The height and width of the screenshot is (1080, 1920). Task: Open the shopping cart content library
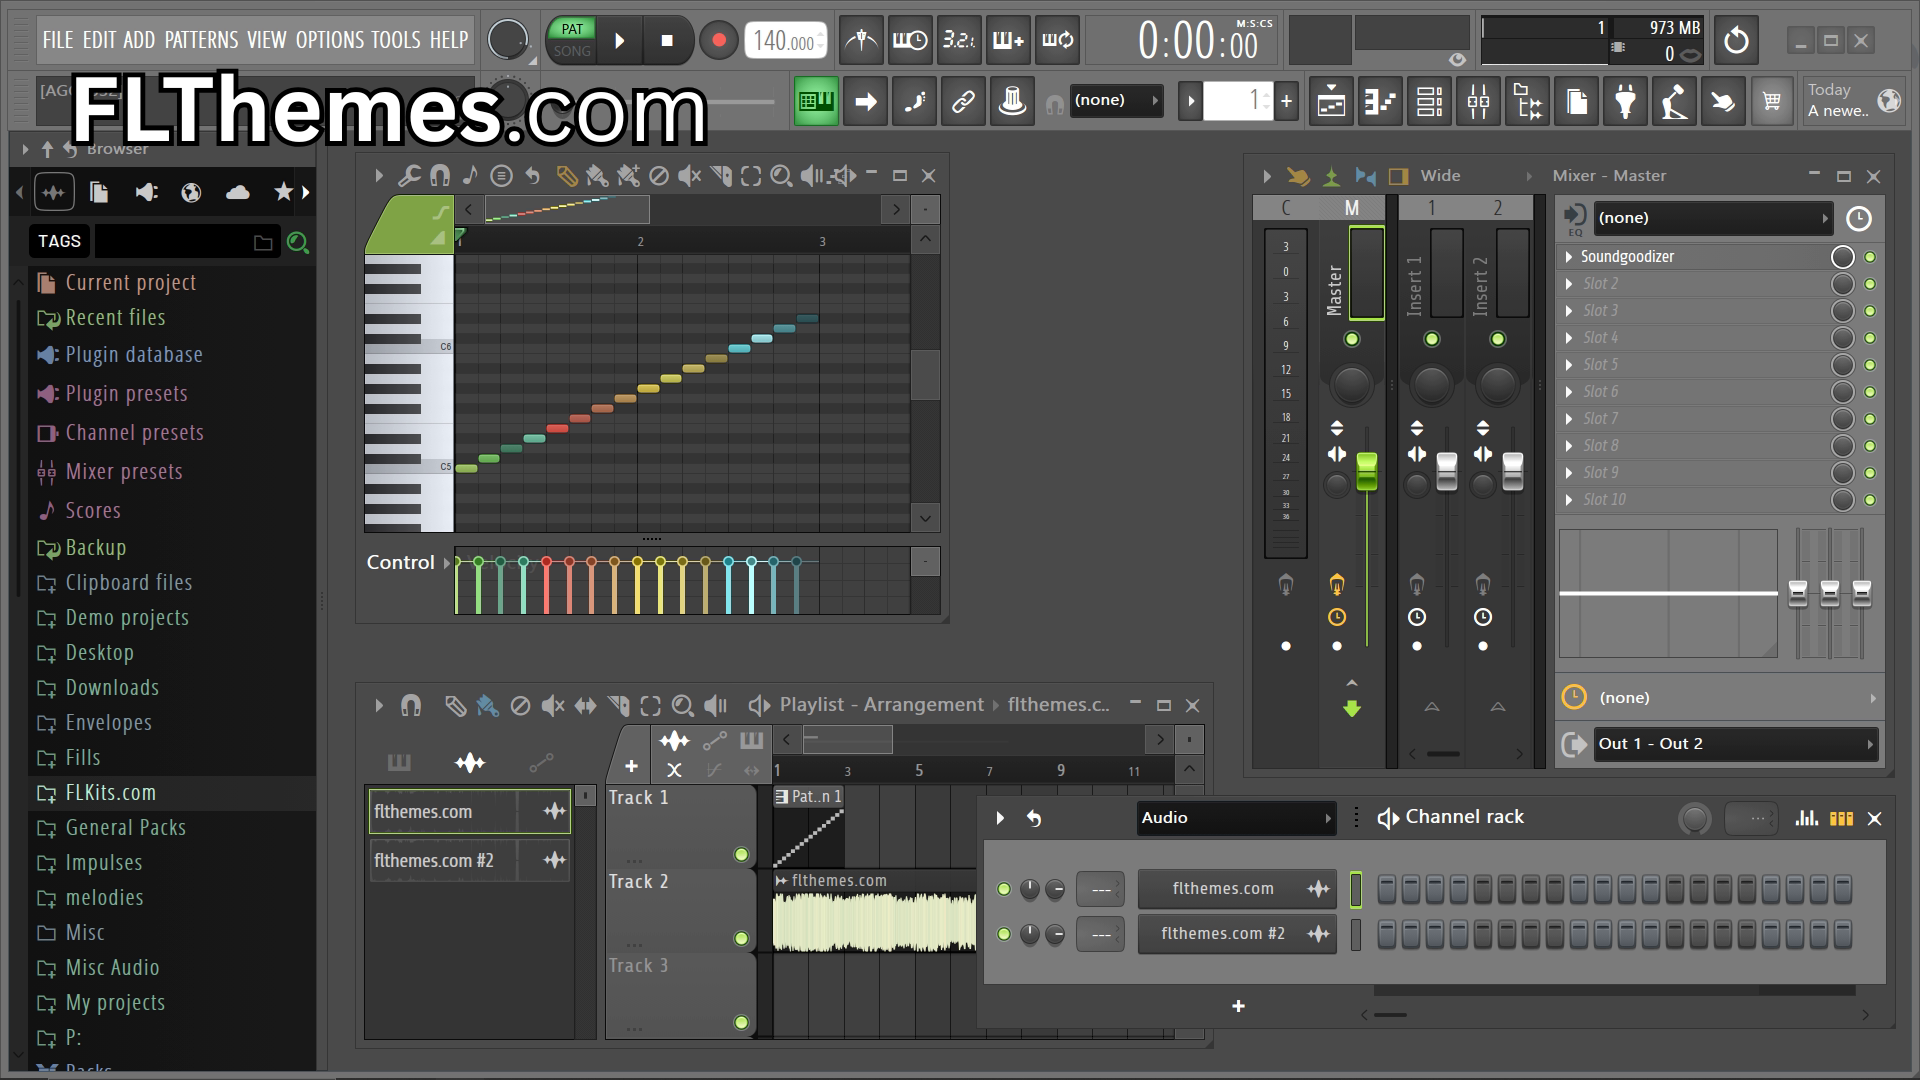(x=1772, y=100)
